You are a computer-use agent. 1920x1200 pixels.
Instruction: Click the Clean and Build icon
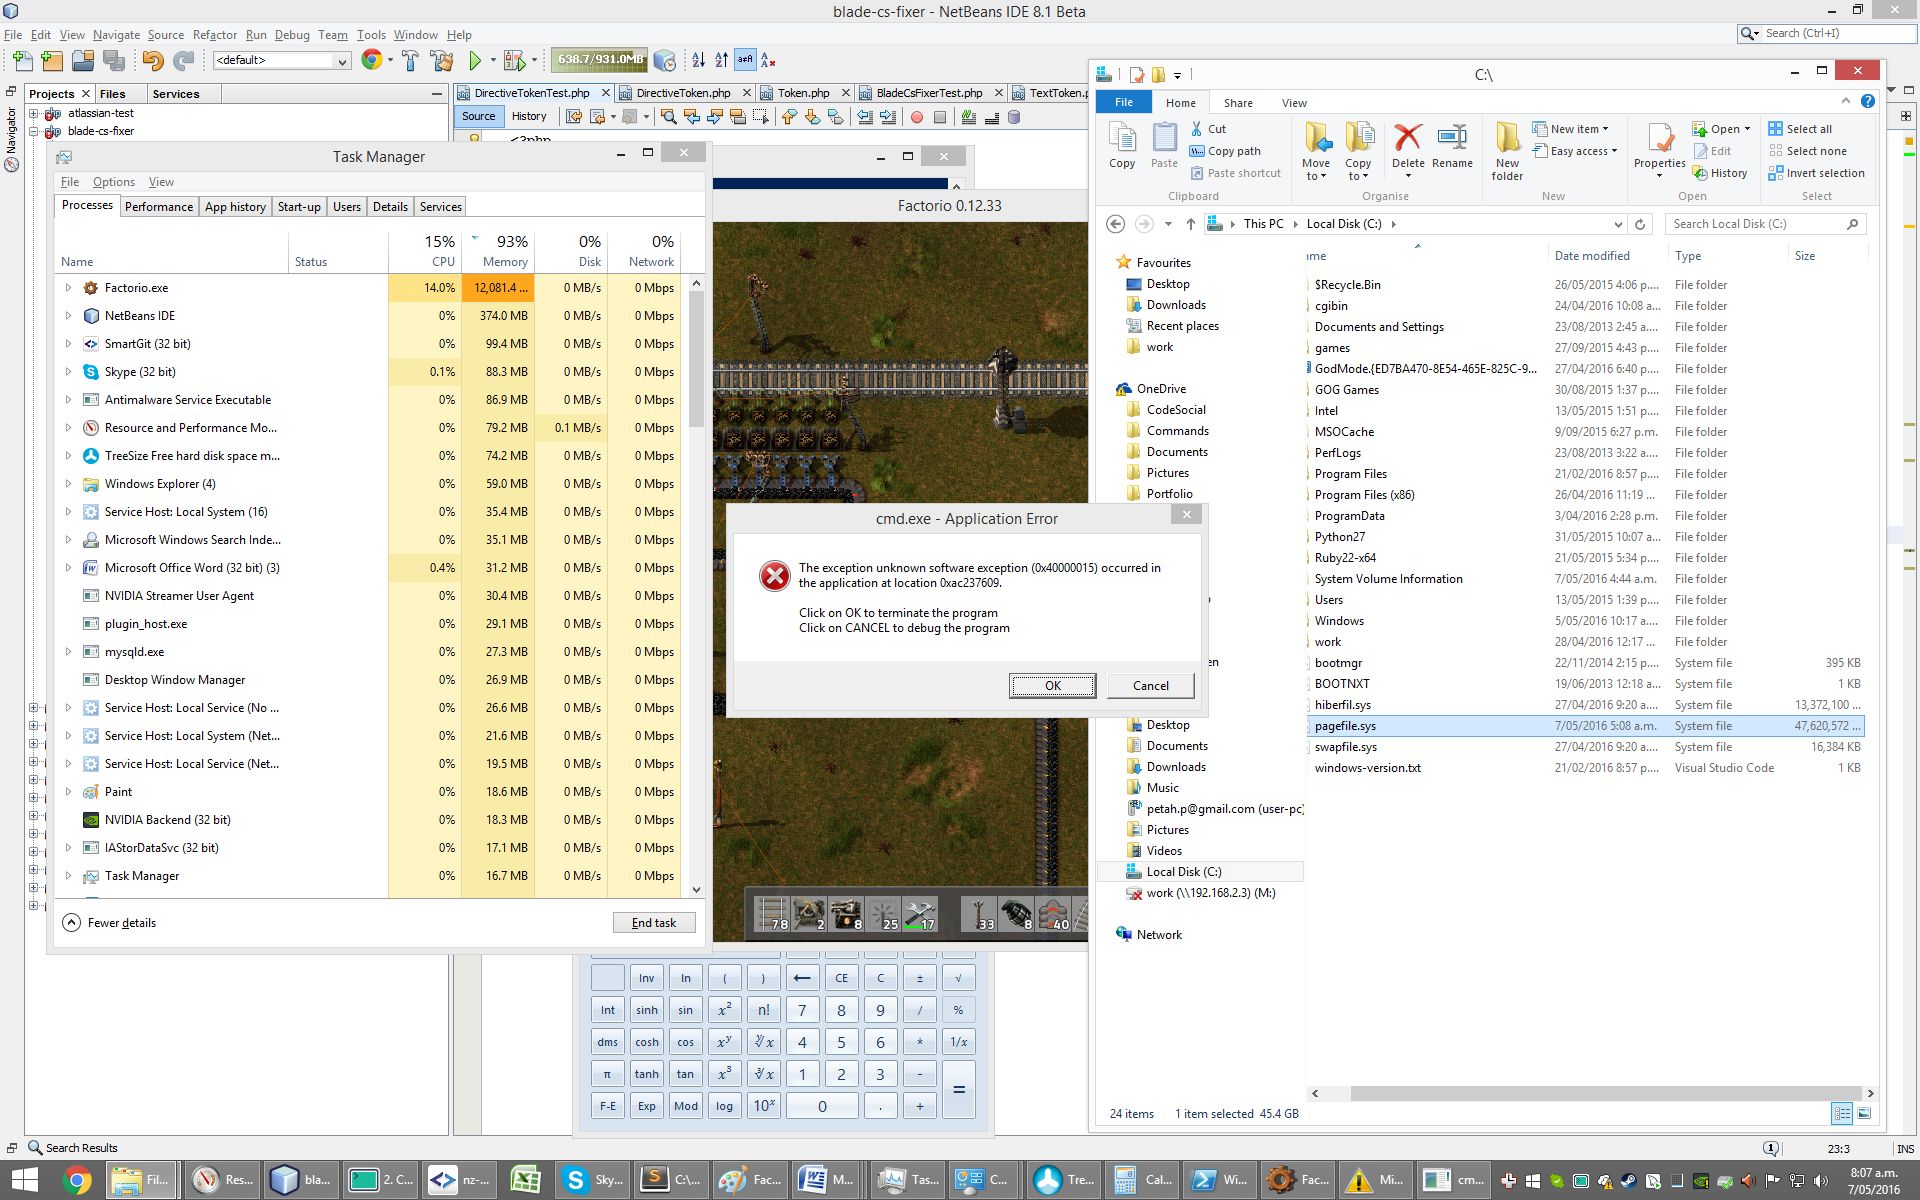[x=442, y=61]
